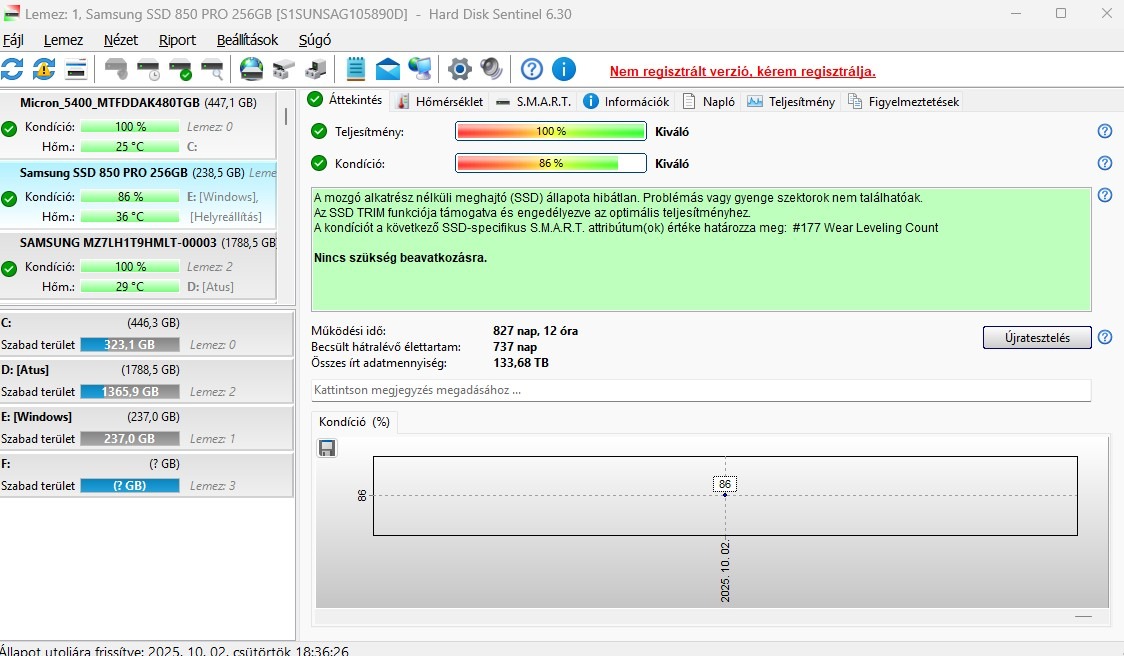Select the D: [Atus] partition label
The width and height of the screenshot is (1124, 656).
(x=25, y=370)
